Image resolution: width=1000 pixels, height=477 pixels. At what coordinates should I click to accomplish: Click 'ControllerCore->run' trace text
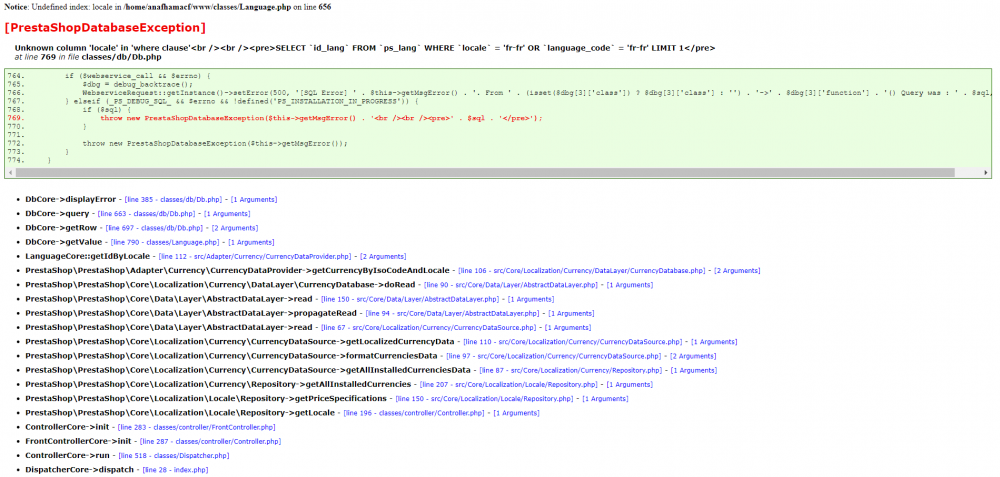(68, 455)
